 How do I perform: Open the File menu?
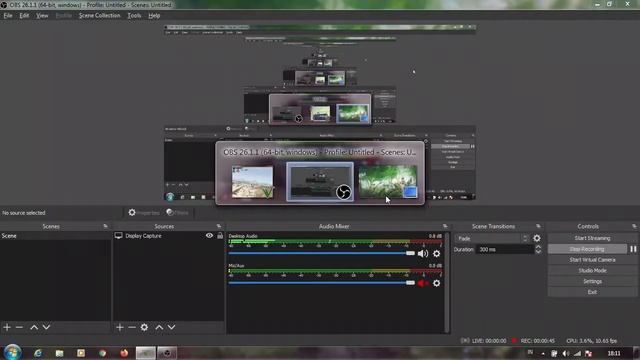8,16
